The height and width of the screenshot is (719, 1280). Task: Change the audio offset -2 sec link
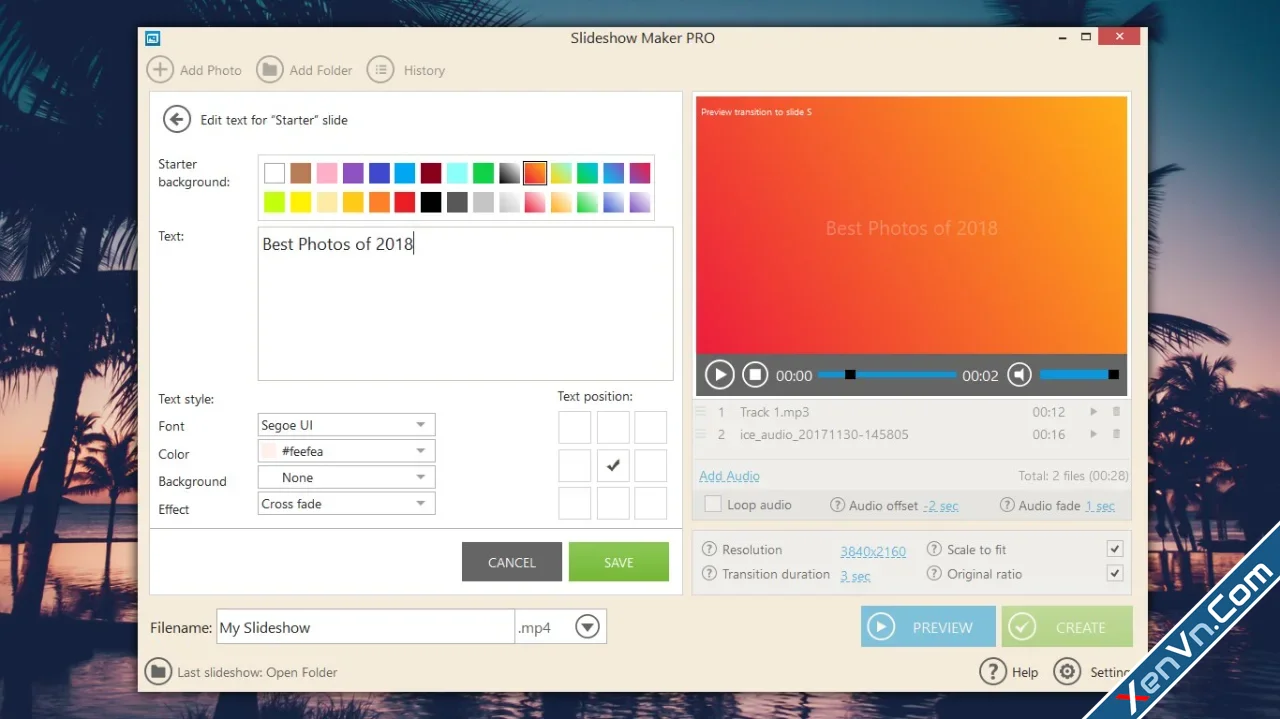(940, 506)
